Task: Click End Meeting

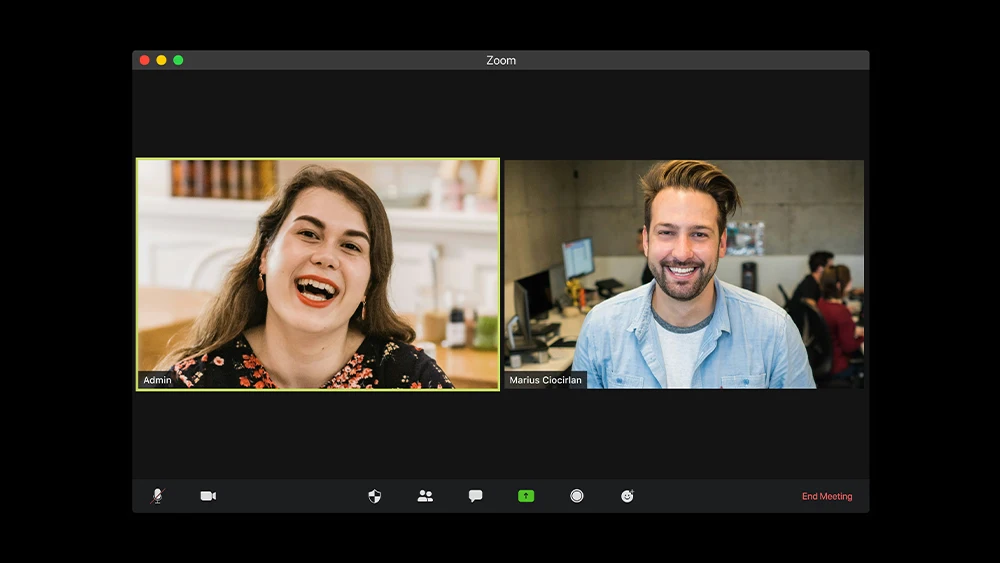Action: coord(827,496)
